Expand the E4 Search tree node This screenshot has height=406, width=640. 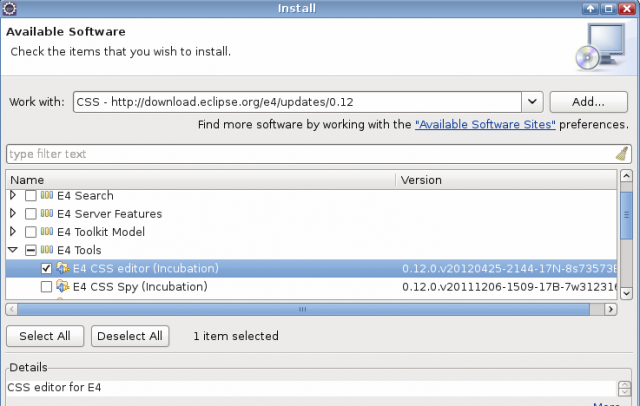click(x=13, y=196)
